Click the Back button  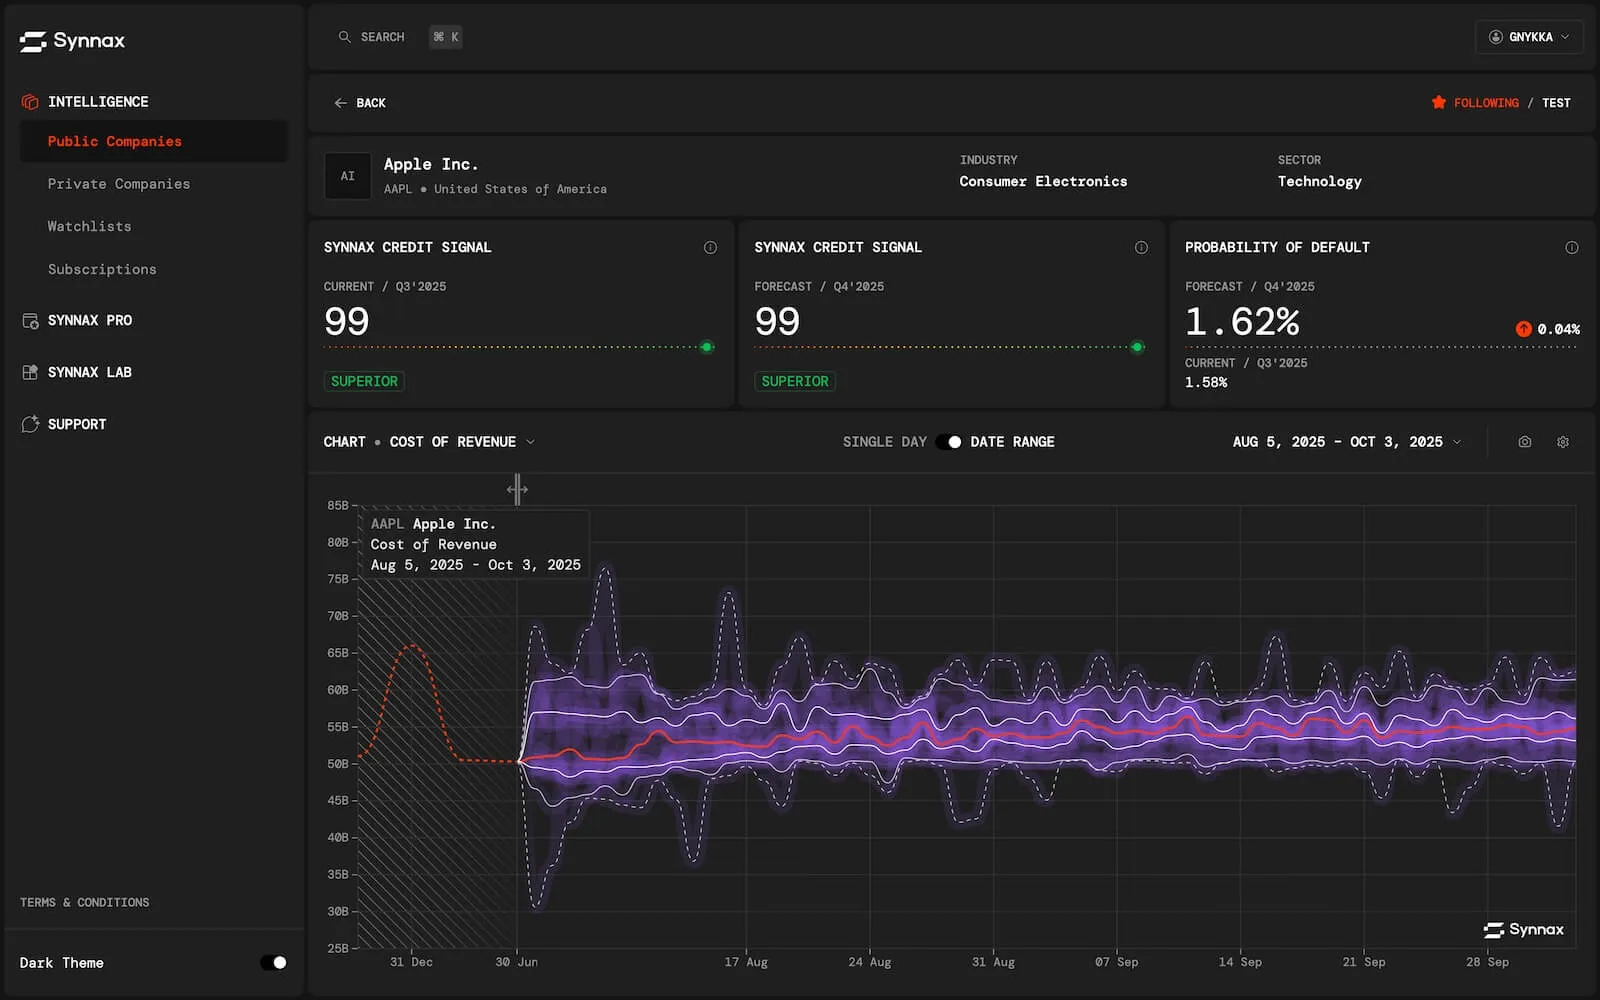360,103
